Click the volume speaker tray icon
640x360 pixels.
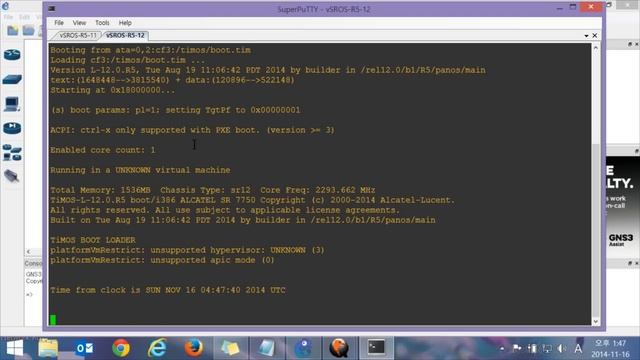(x=562, y=348)
